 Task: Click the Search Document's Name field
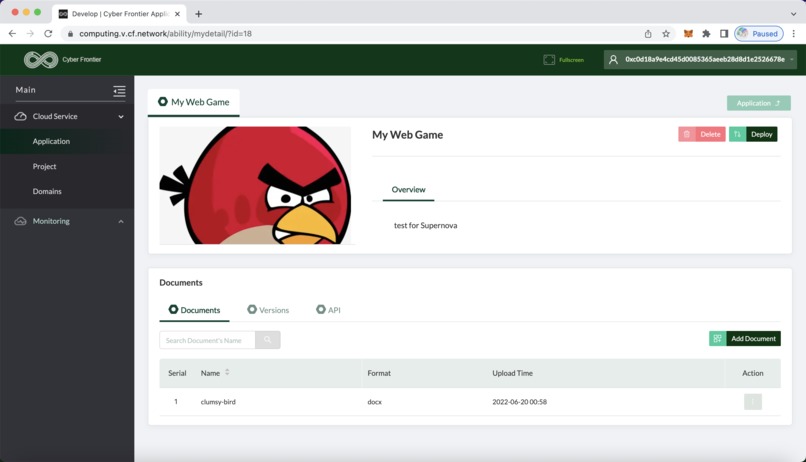pyautogui.click(x=207, y=340)
